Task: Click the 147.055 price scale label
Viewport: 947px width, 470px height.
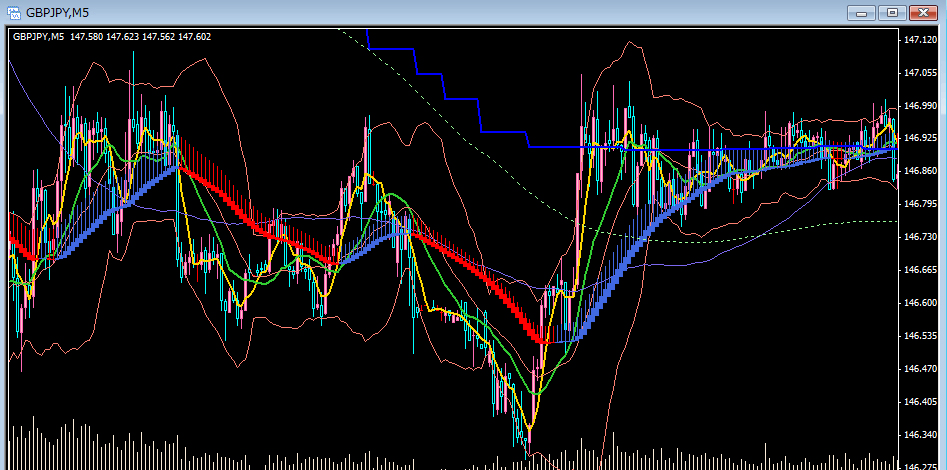Action: tap(920, 73)
